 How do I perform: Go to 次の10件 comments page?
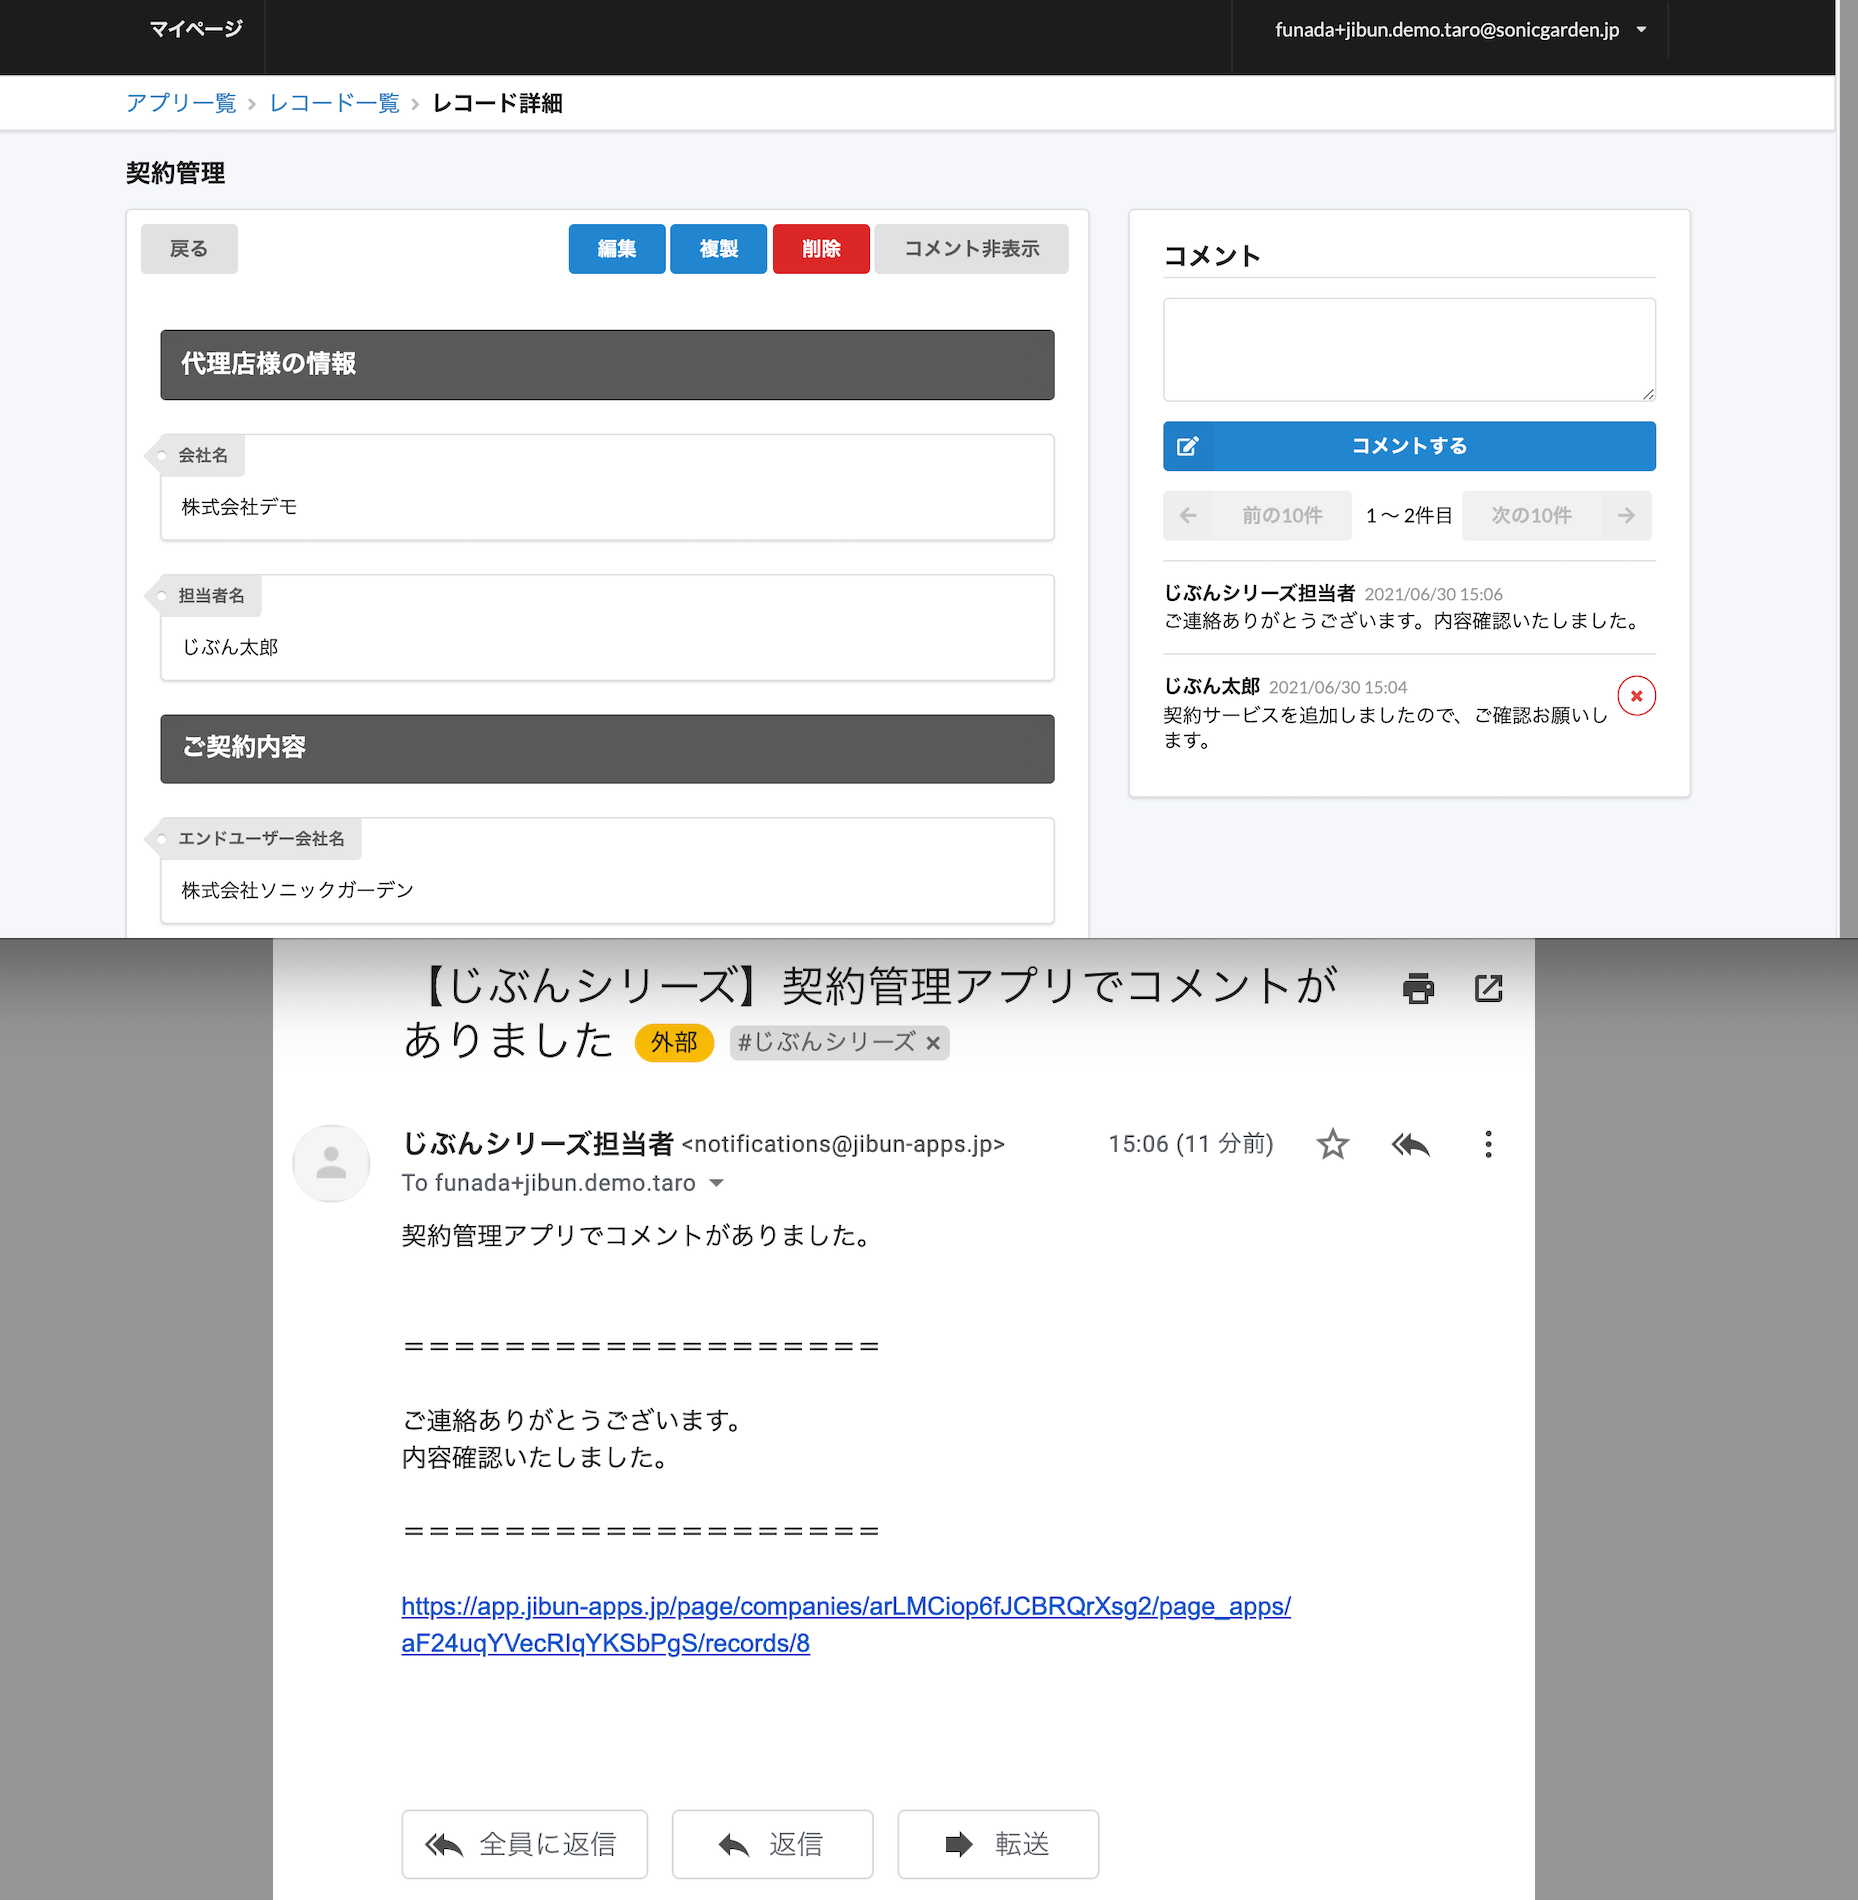[1555, 516]
